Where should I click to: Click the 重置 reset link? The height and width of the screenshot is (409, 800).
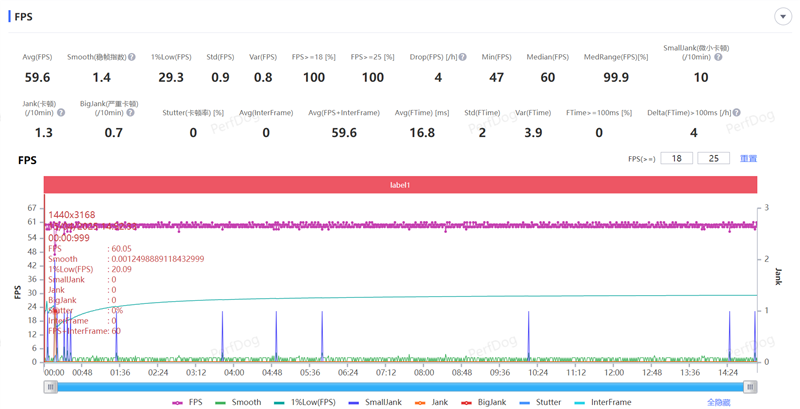[748, 159]
